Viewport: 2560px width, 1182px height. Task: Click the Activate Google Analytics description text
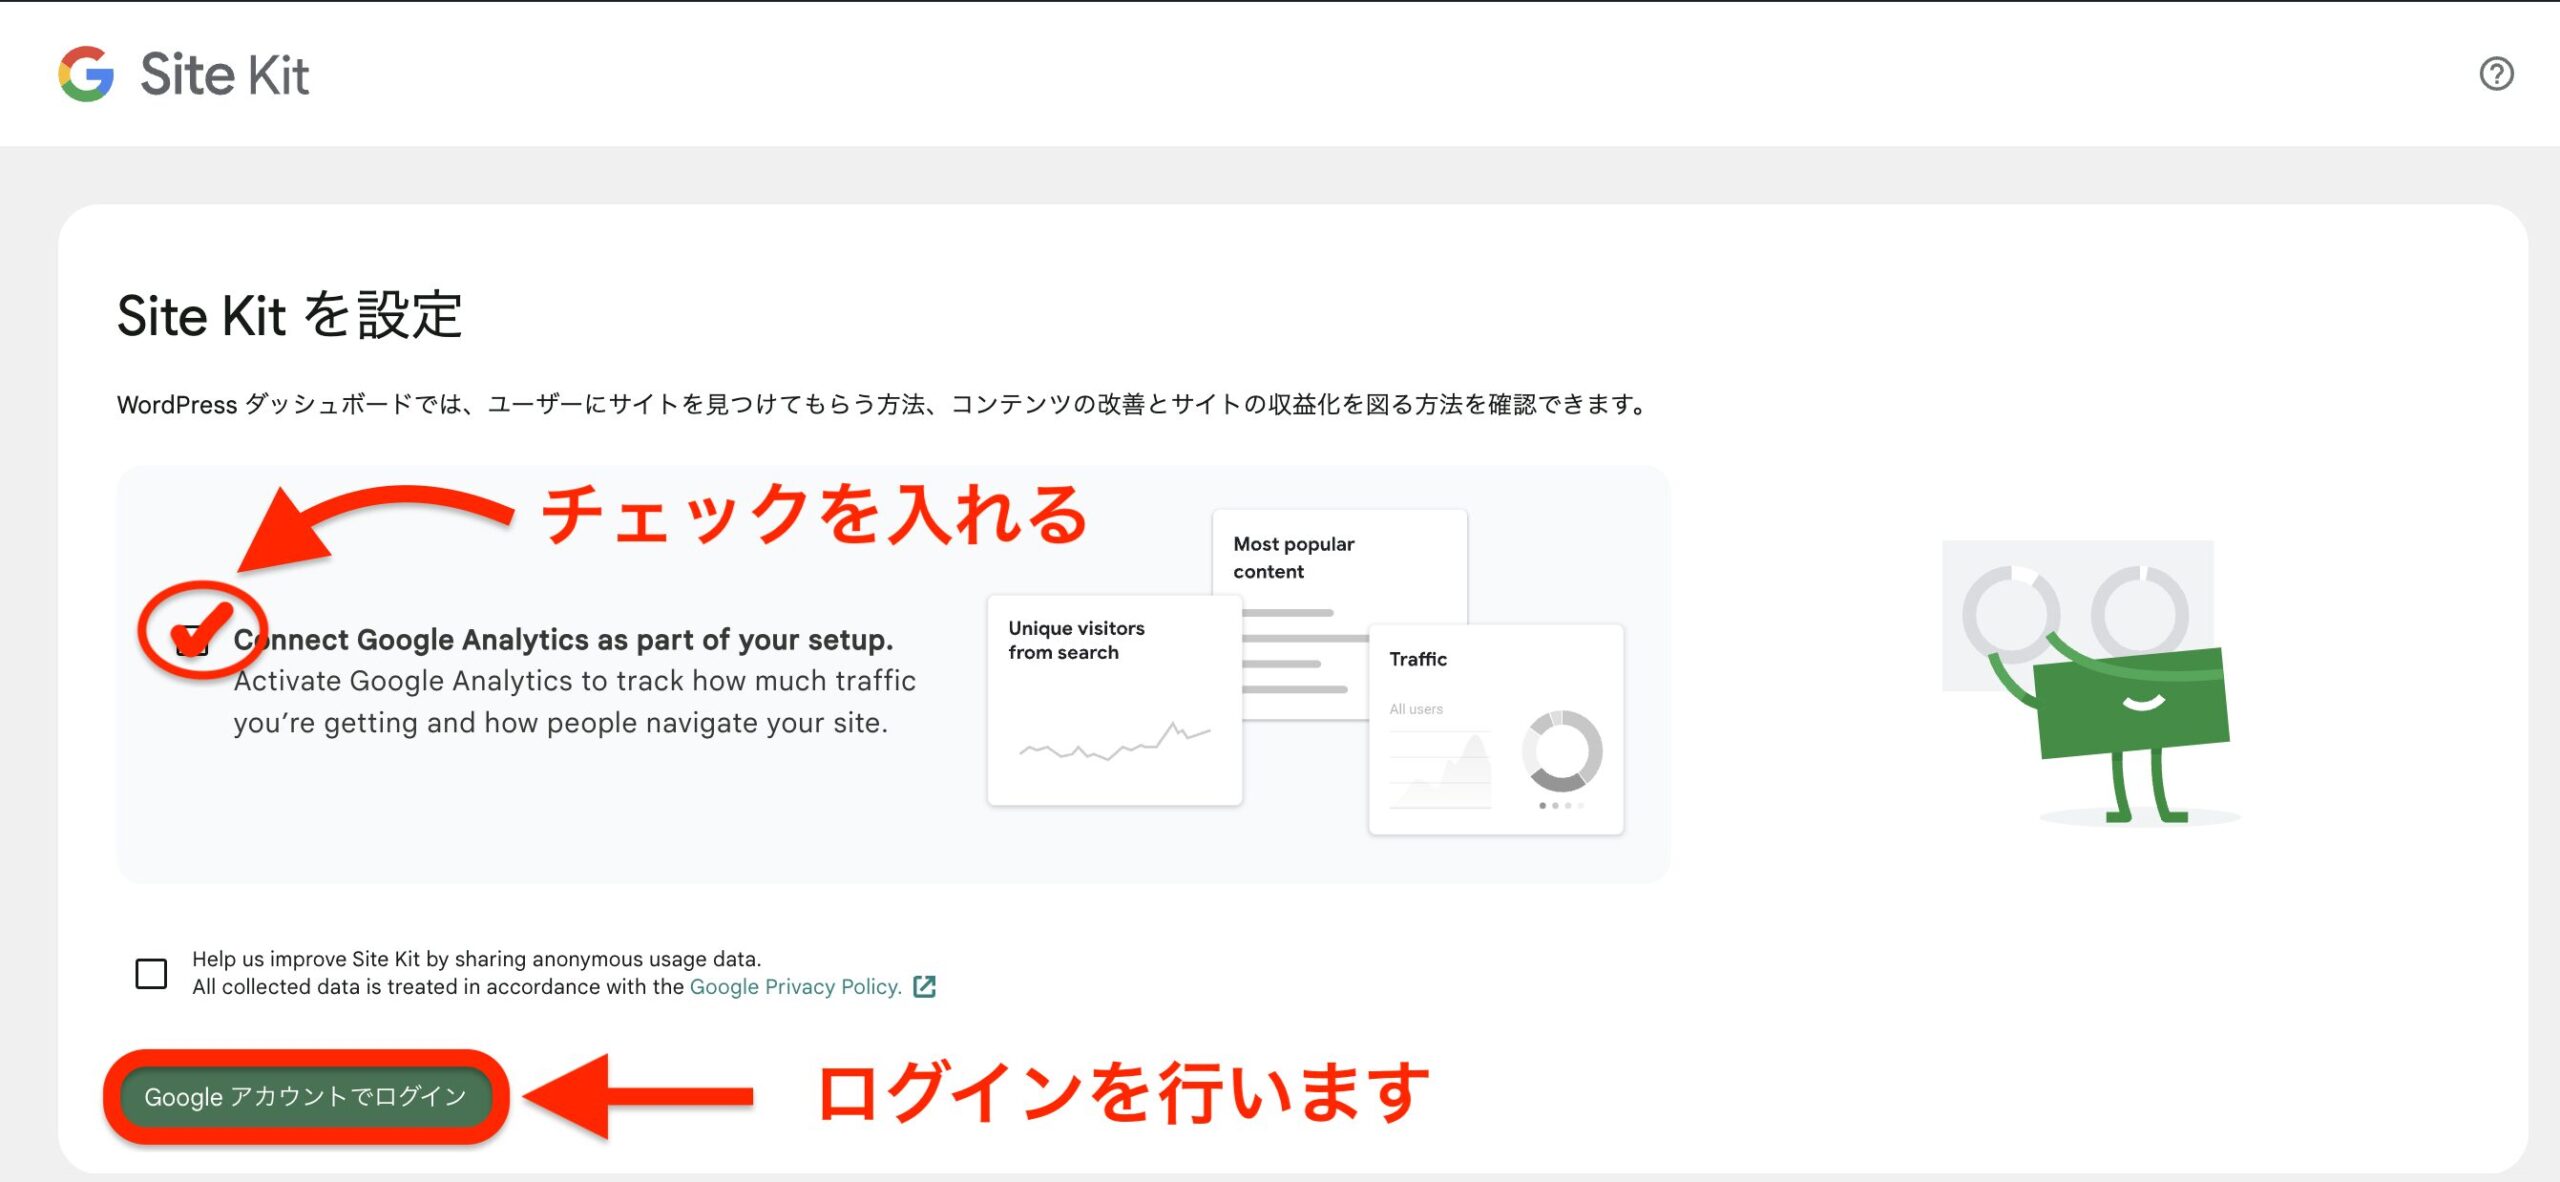tap(575, 702)
